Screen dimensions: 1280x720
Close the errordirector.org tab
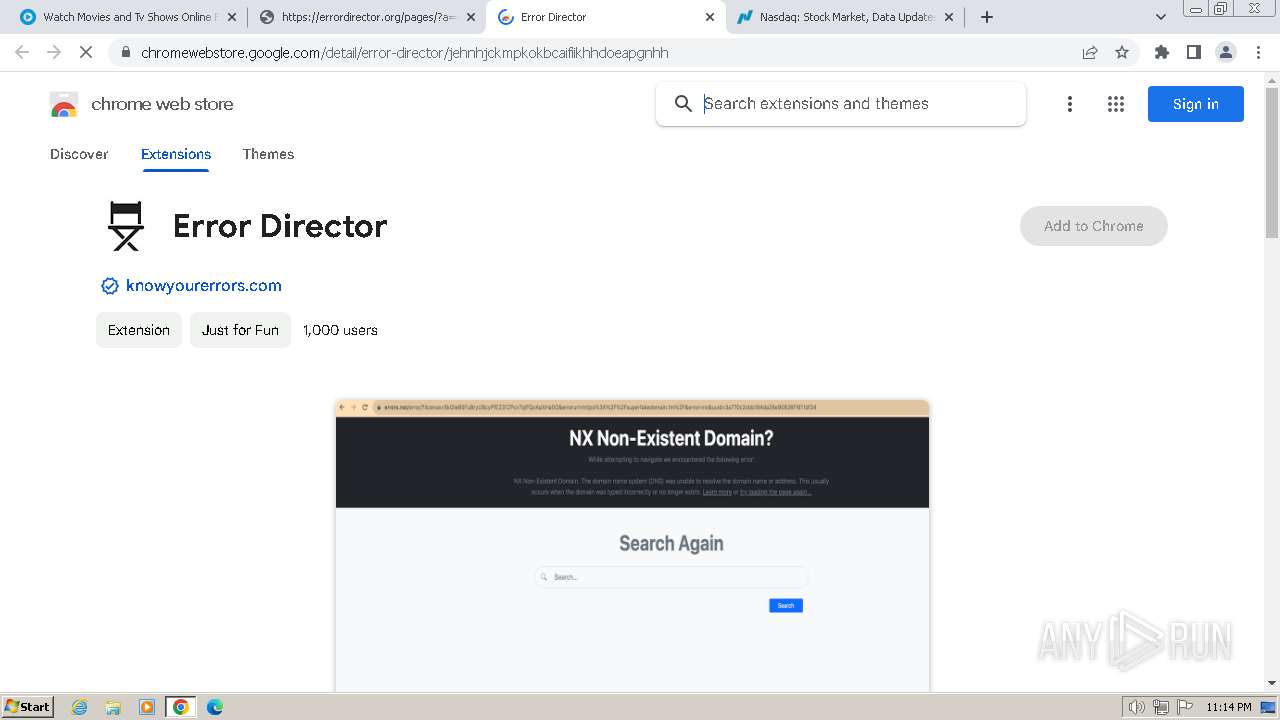click(471, 17)
